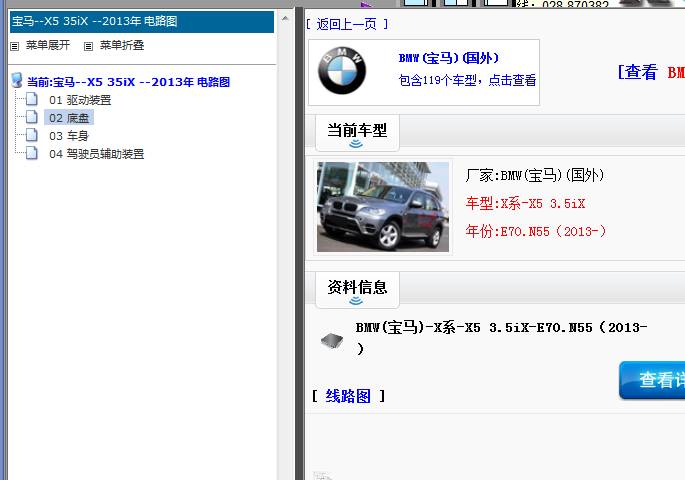Select root node 当前:宝马--X5 35iX --2013年 电路图
The height and width of the screenshot is (480, 685).
coord(128,82)
